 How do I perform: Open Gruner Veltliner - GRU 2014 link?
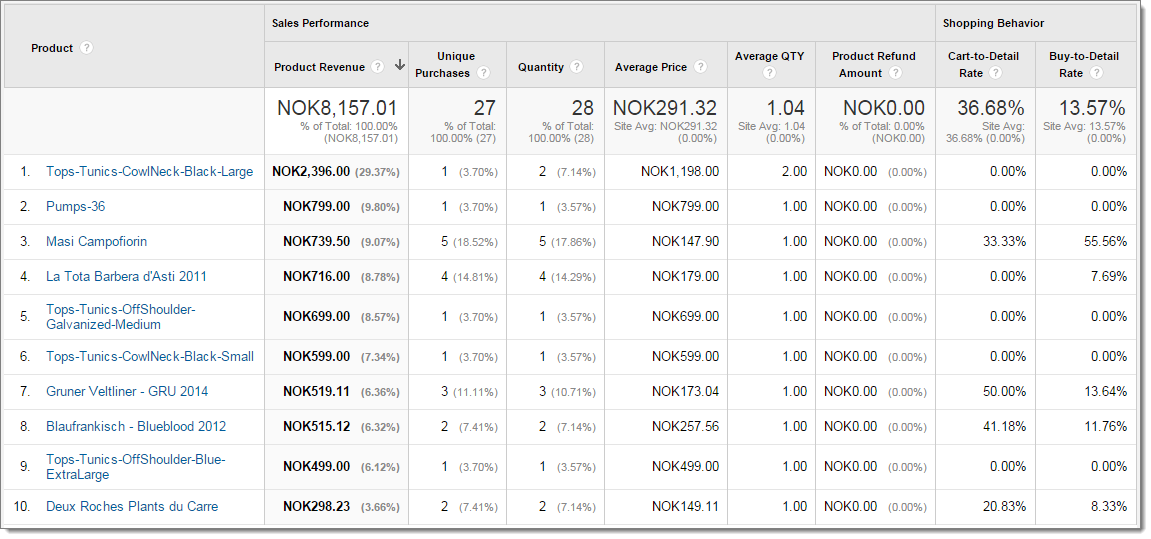pyautogui.click(x=127, y=392)
